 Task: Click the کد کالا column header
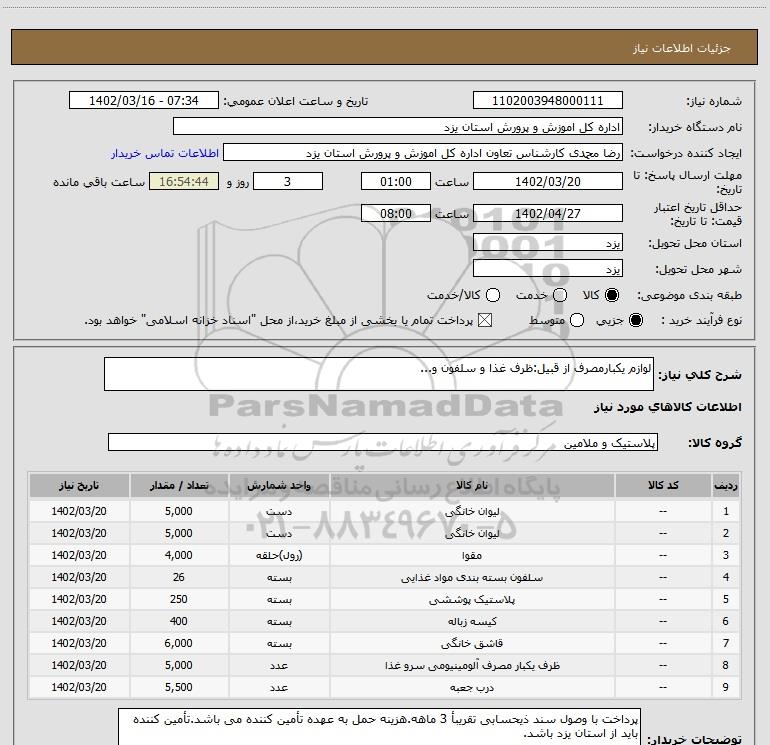[663, 485]
